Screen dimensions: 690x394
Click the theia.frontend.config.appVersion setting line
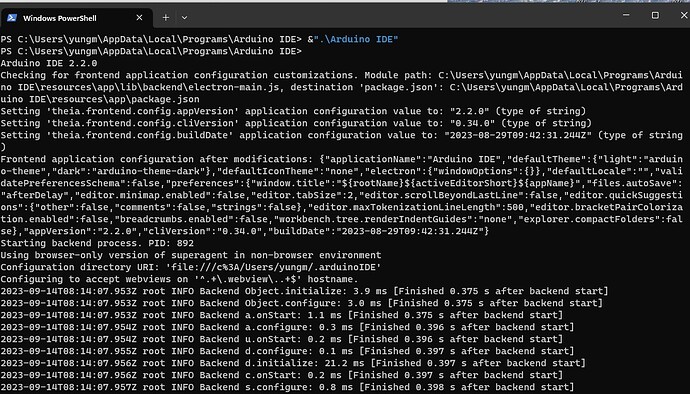(x=294, y=111)
